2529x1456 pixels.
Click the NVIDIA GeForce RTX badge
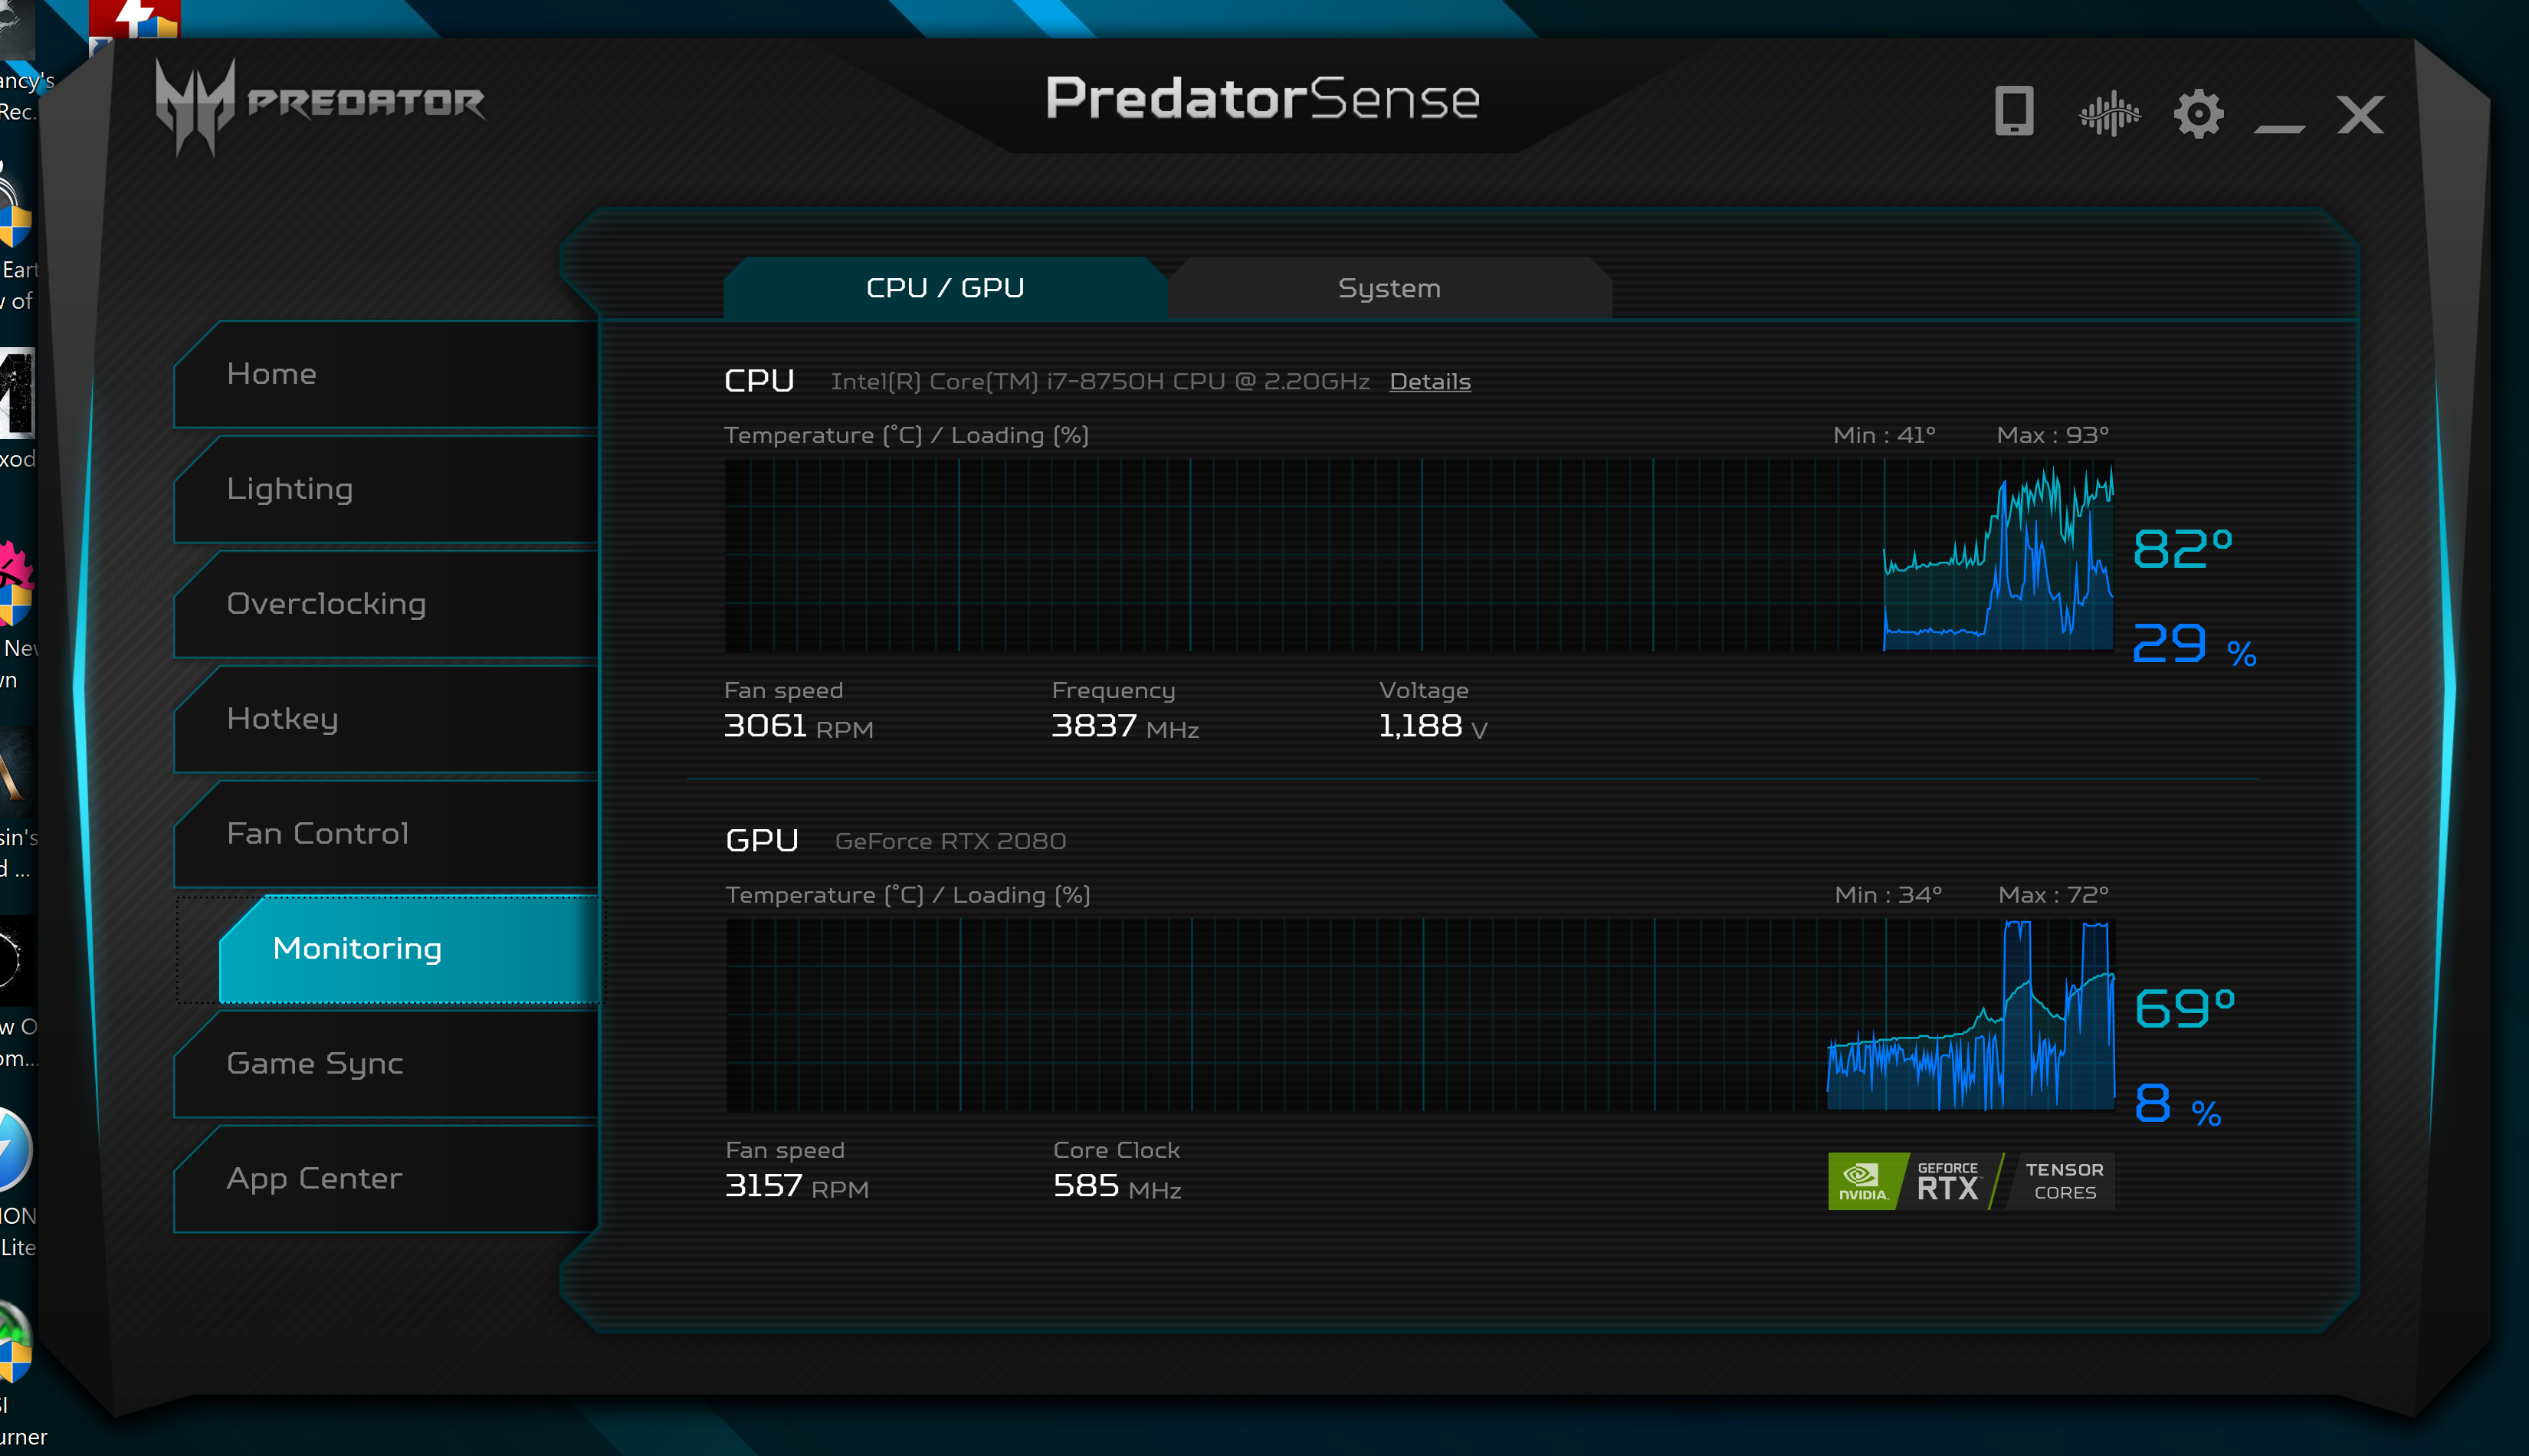pos(1970,1181)
